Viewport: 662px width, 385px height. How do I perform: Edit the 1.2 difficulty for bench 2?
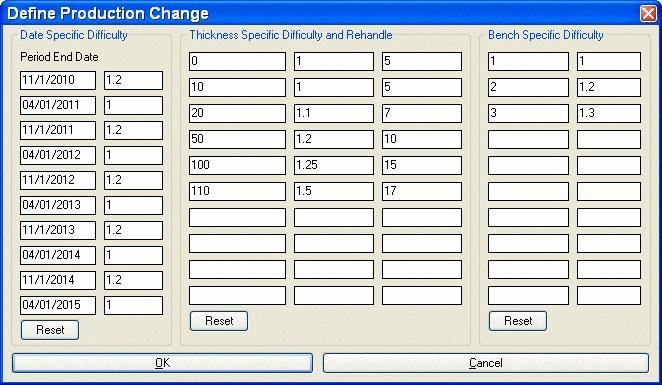(609, 87)
